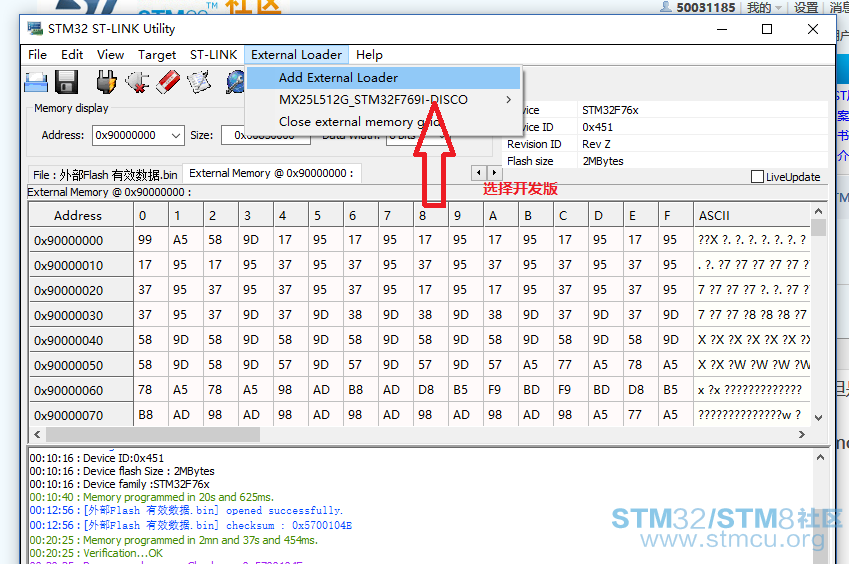Select row address 0x90000060
The width and height of the screenshot is (849, 564).
click(81, 390)
